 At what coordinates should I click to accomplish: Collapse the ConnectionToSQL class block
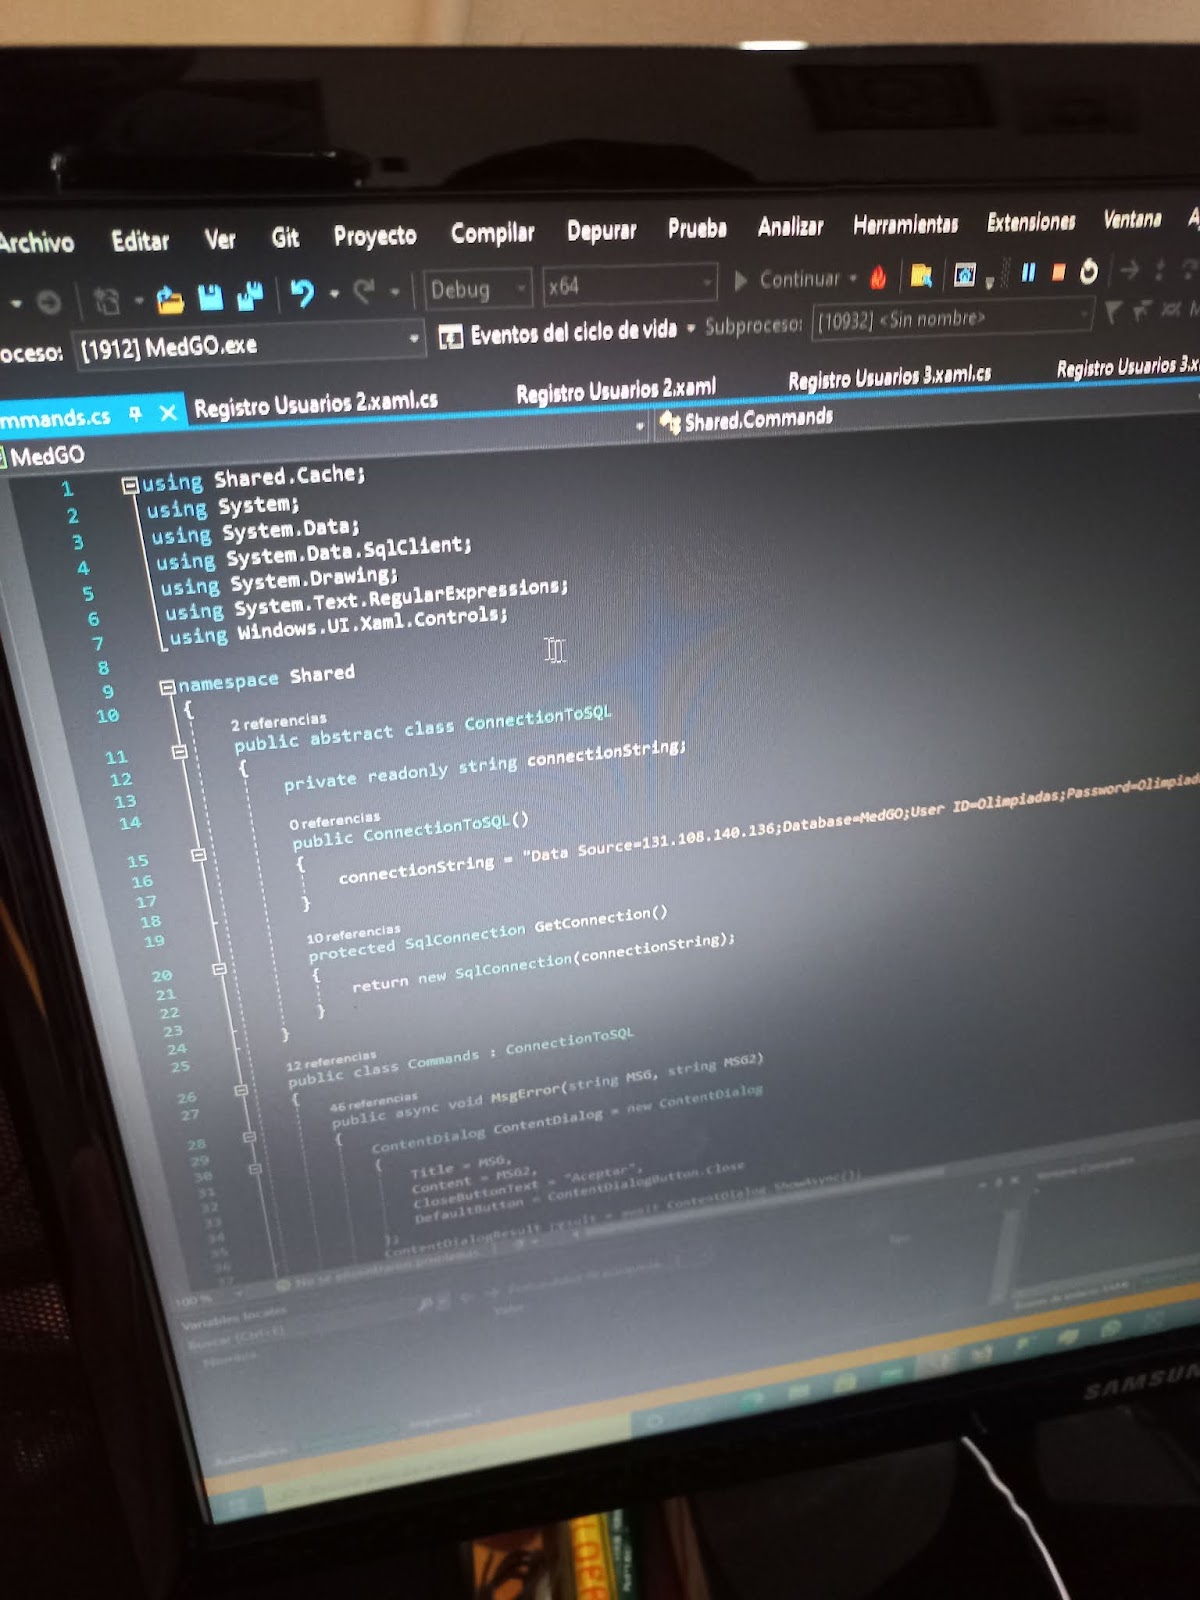(x=180, y=752)
